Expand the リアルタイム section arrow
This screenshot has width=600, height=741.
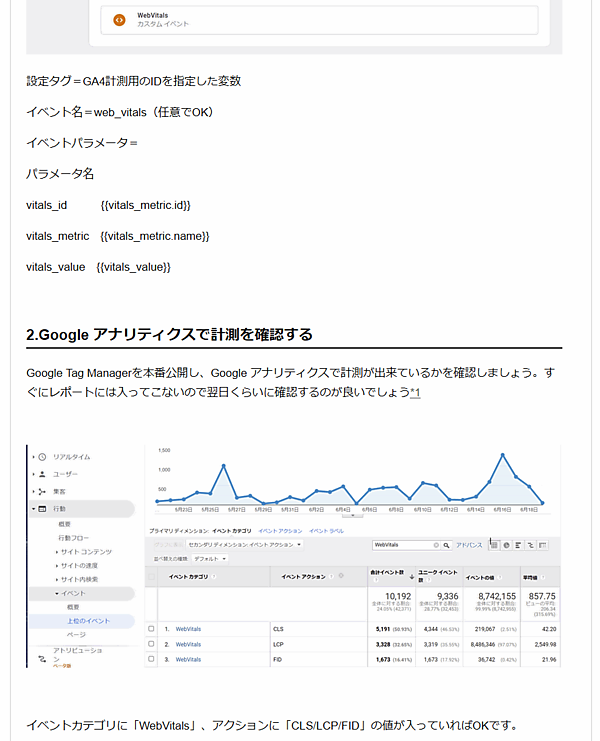[x=34, y=457]
